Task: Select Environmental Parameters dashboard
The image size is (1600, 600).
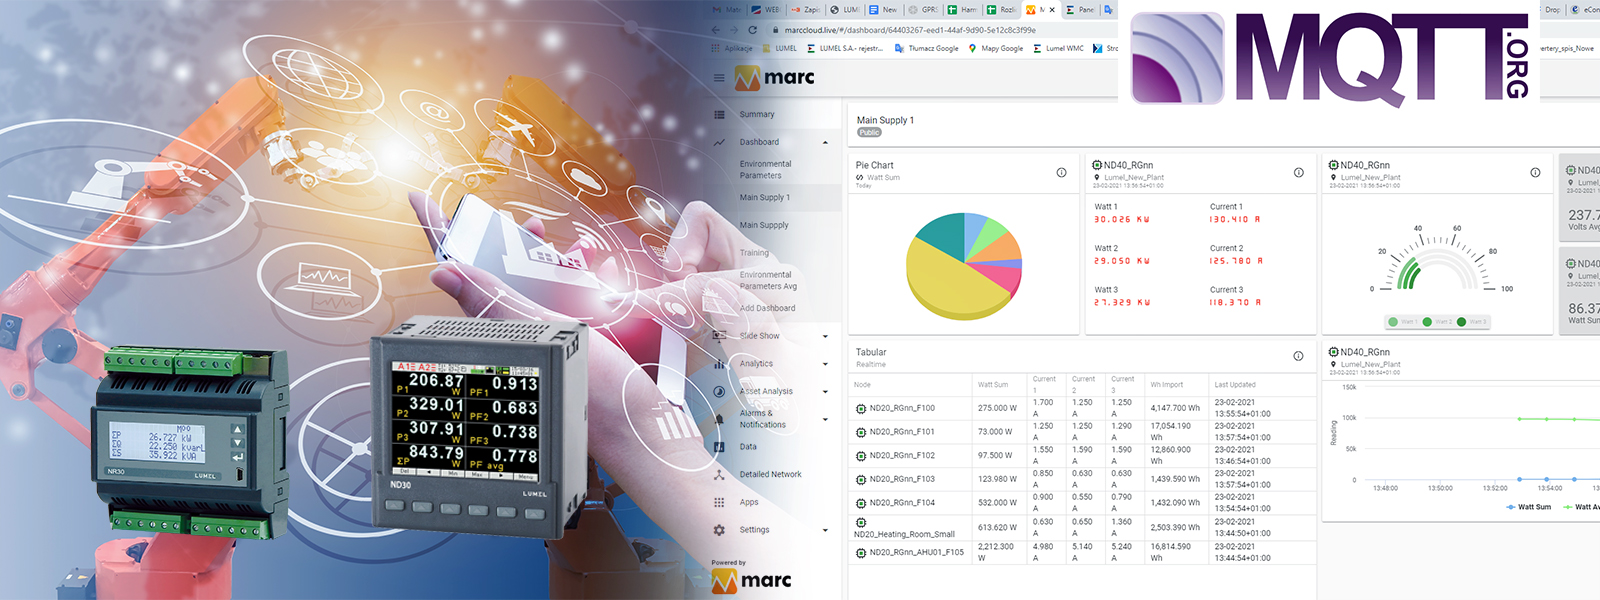Action: [x=765, y=169]
